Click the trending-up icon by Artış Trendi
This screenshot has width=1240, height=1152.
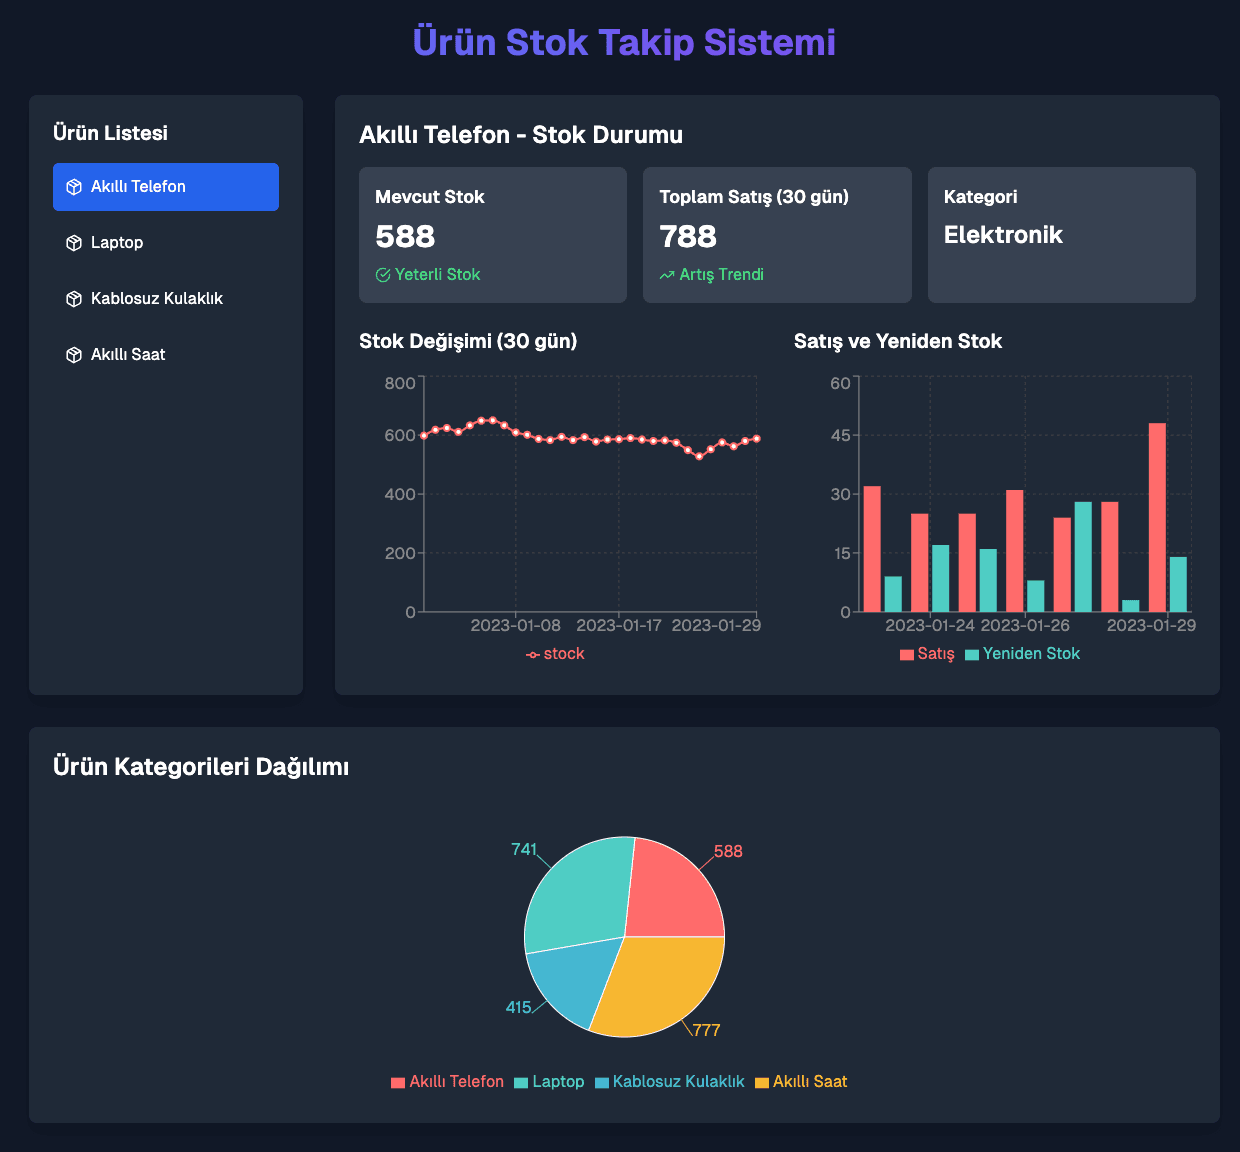pos(667,275)
